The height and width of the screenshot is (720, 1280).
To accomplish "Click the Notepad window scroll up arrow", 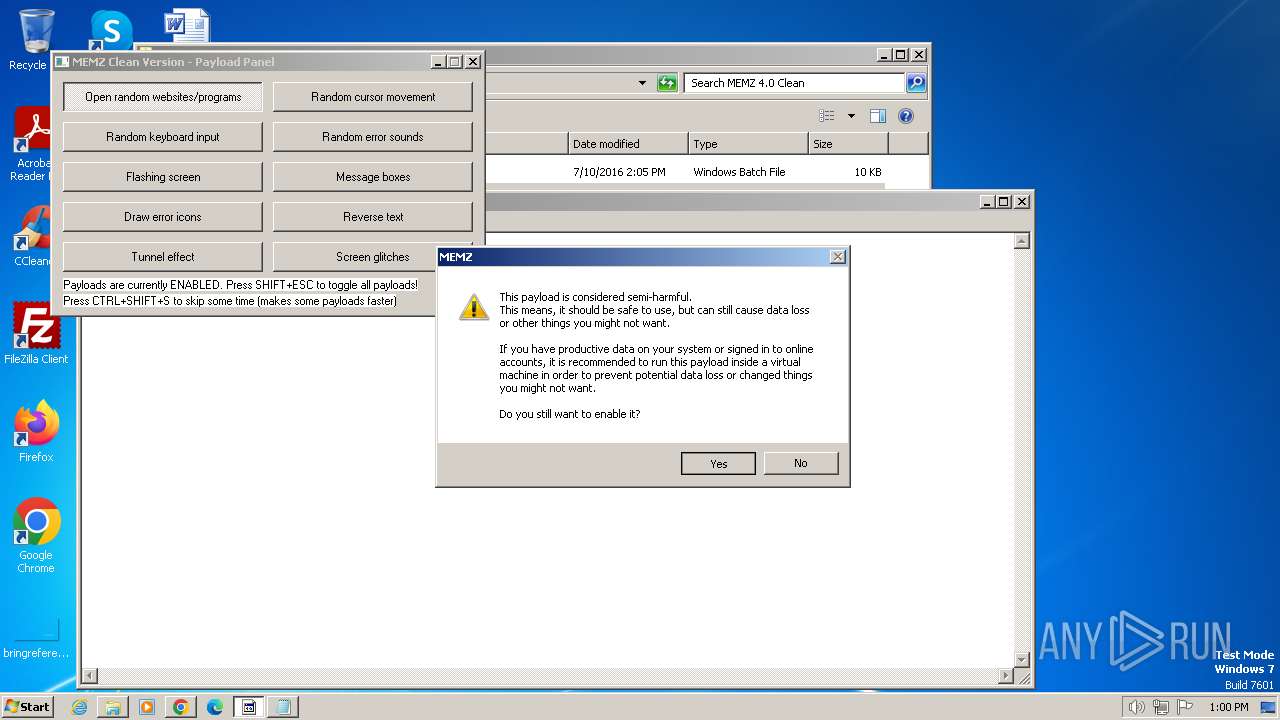I will 1022,241.
